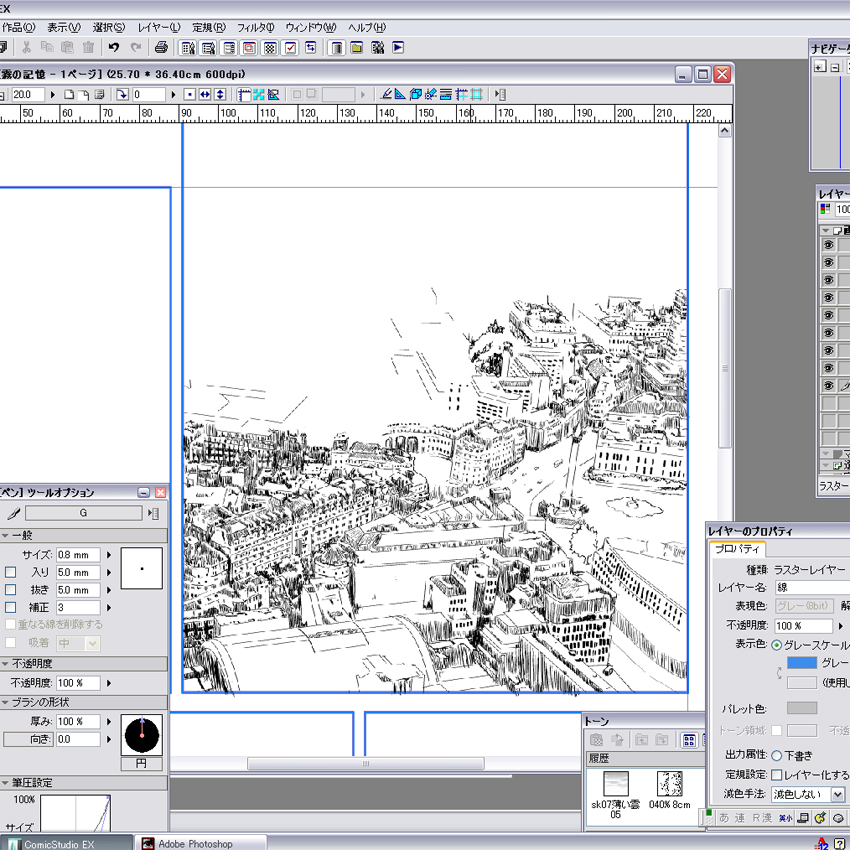
Task: Click the Print icon in the toolbar
Action: coord(161,47)
